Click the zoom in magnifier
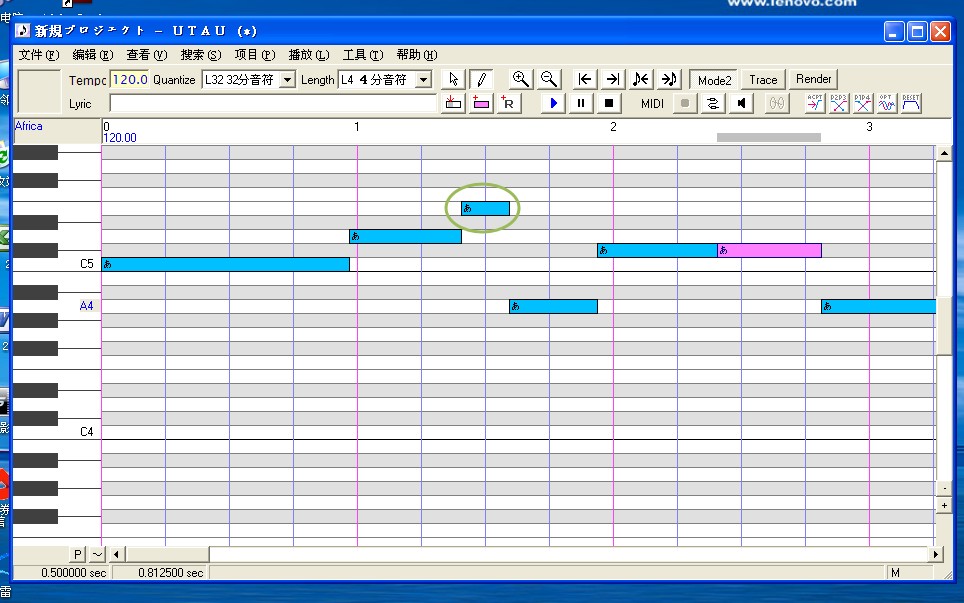The height and width of the screenshot is (603, 964). (x=521, y=79)
